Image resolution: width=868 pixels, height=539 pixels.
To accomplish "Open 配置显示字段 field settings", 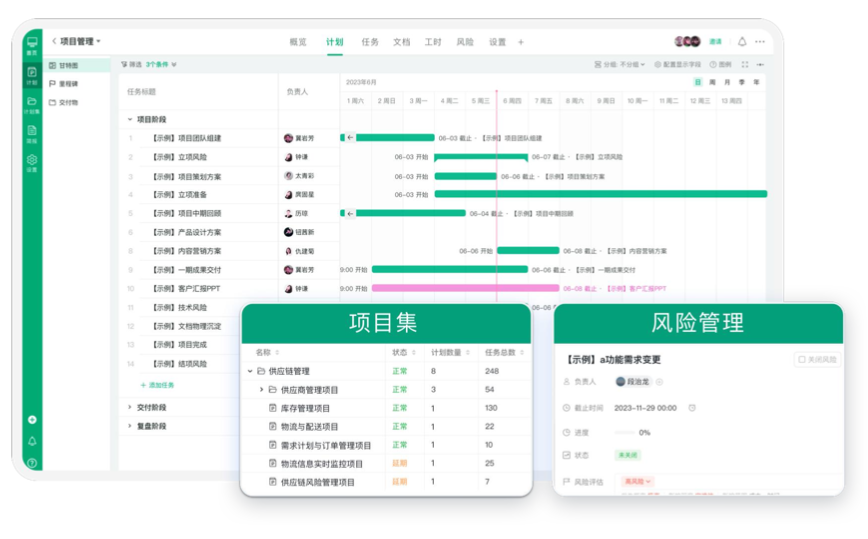I will tap(678, 64).
